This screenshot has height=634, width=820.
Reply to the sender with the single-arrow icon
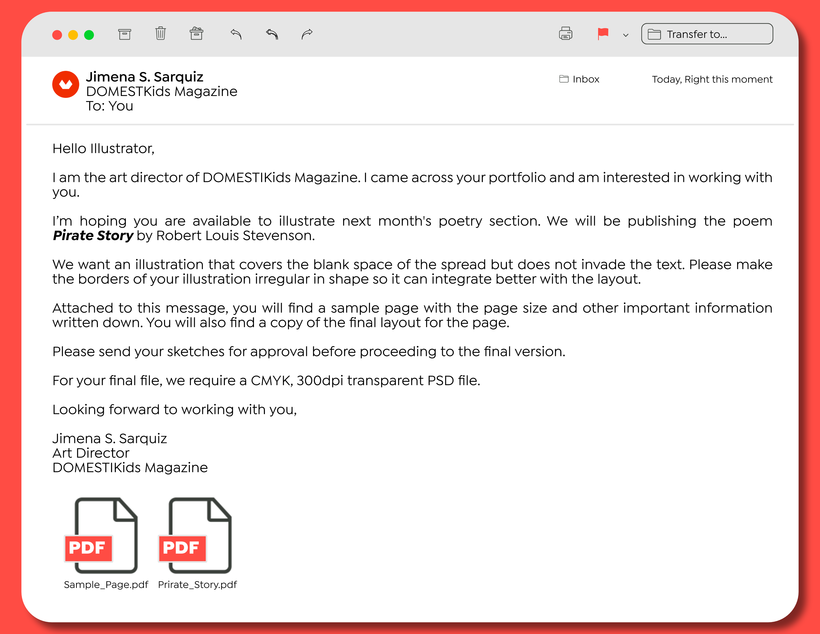[236, 34]
